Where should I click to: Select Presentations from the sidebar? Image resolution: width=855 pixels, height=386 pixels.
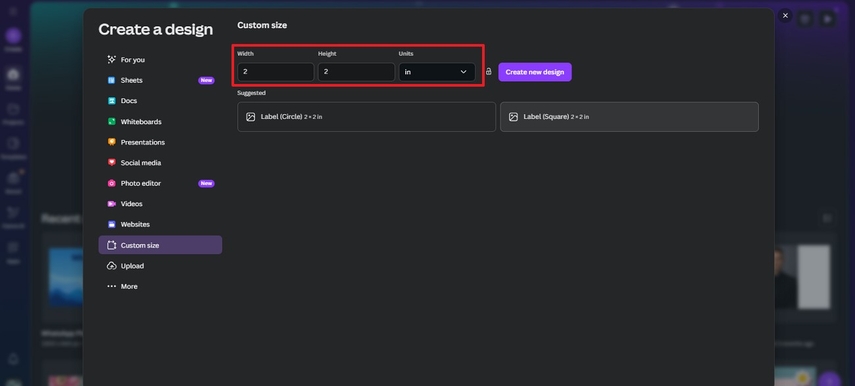[160, 142]
